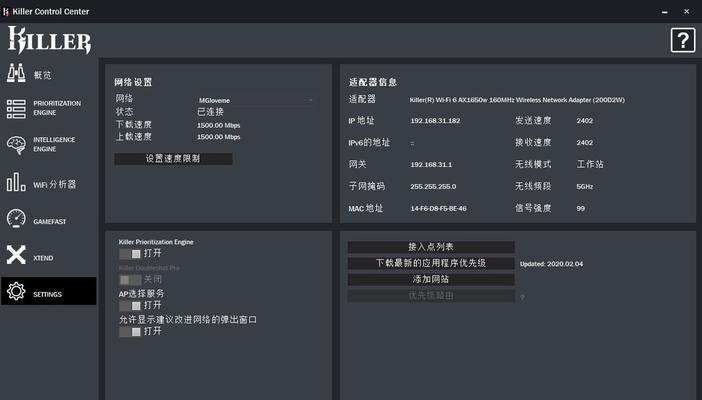Click the Intelligence Engine brain icon
Image resolution: width=702 pixels, height=400 pixels.
tap(16, 145)
